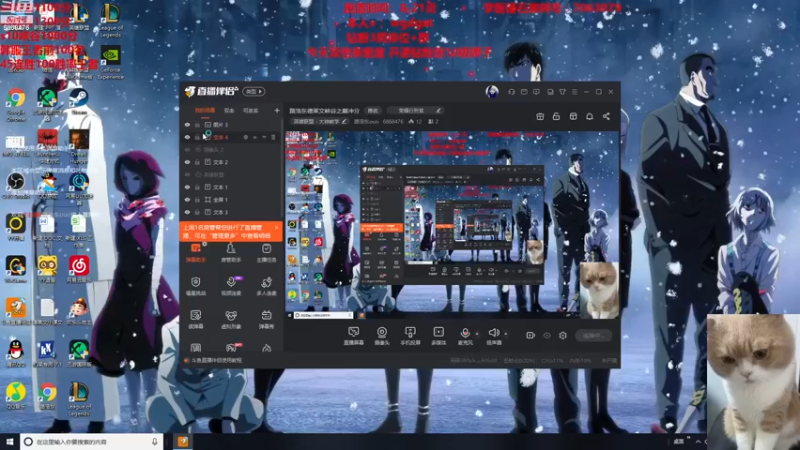Open the 读弹幕 tool
The width and height of the screenshot is (800, 450).
pos(196,319)
